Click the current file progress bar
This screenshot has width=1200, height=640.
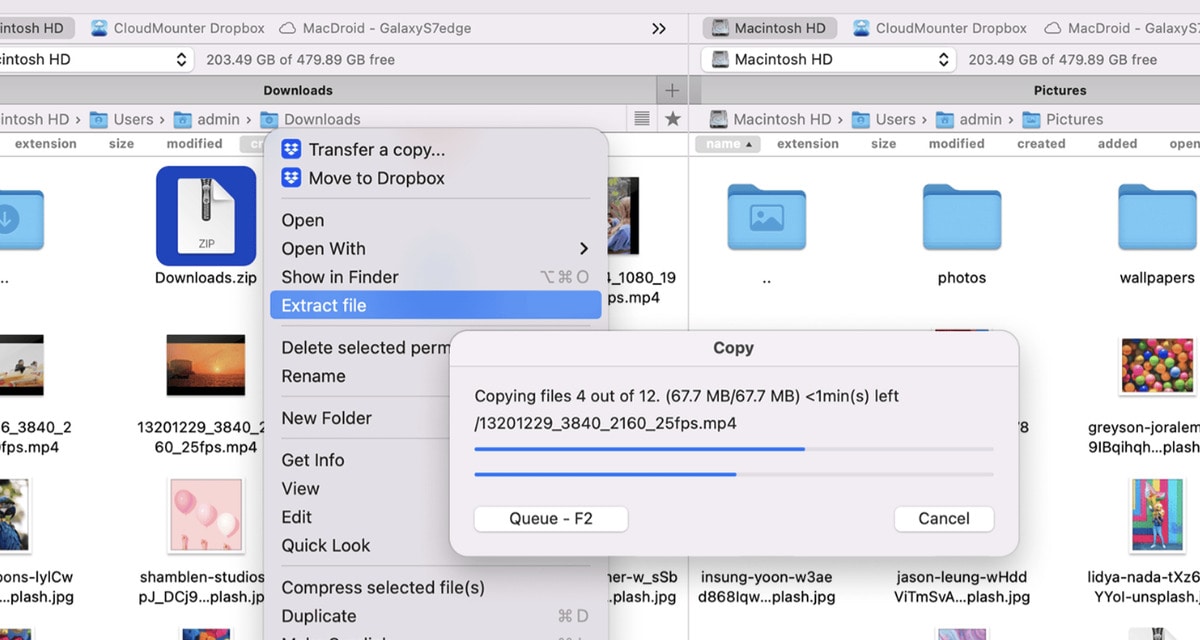(734, 449)
